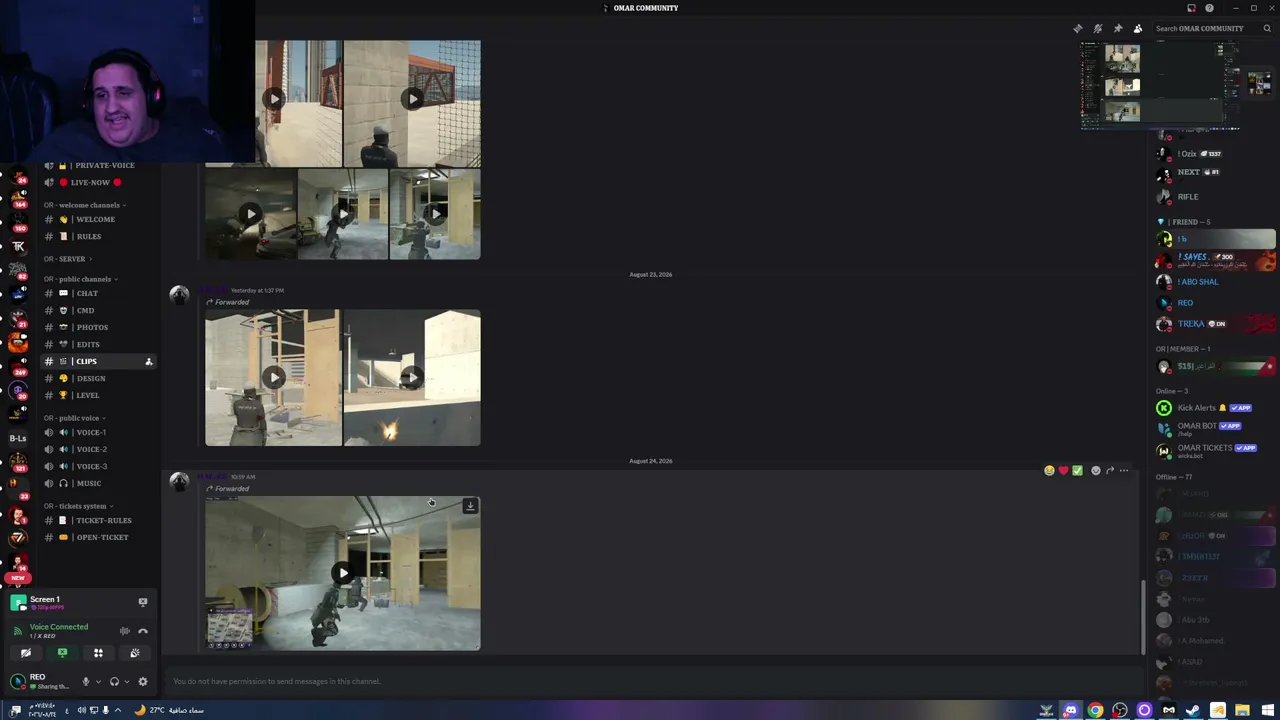The height and width of the screenshot is (720, 1280).
Task: Open OMAR TICKETS member profile
Action: coord(1214,450)
